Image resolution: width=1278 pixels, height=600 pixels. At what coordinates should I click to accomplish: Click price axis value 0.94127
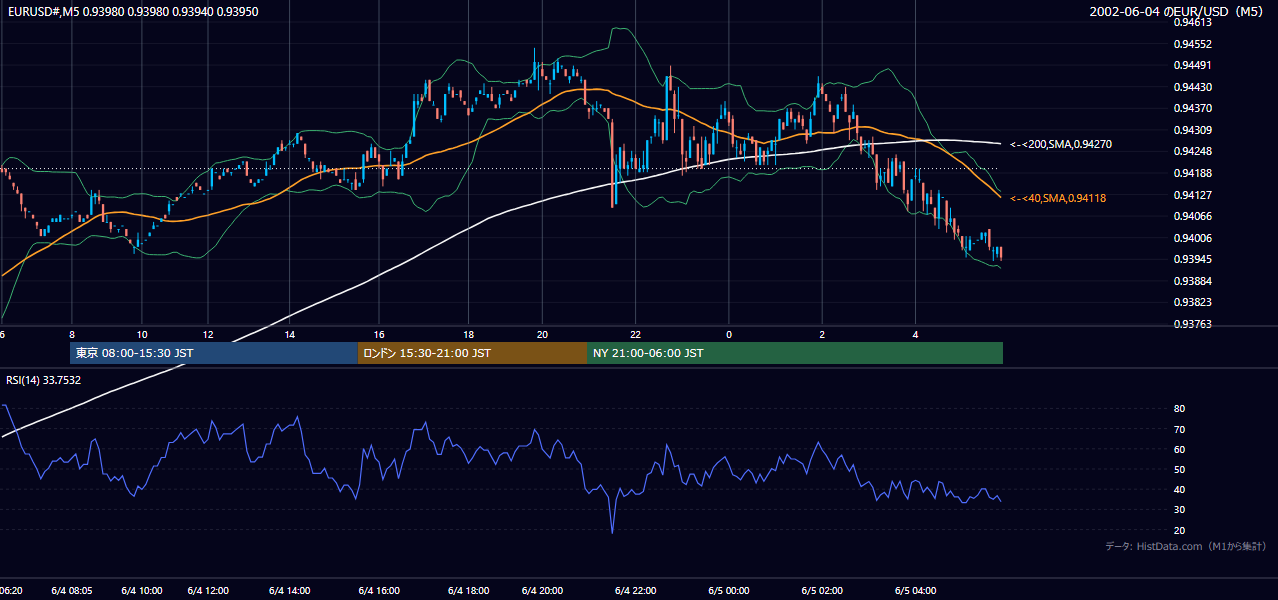tap(1192, 195)
